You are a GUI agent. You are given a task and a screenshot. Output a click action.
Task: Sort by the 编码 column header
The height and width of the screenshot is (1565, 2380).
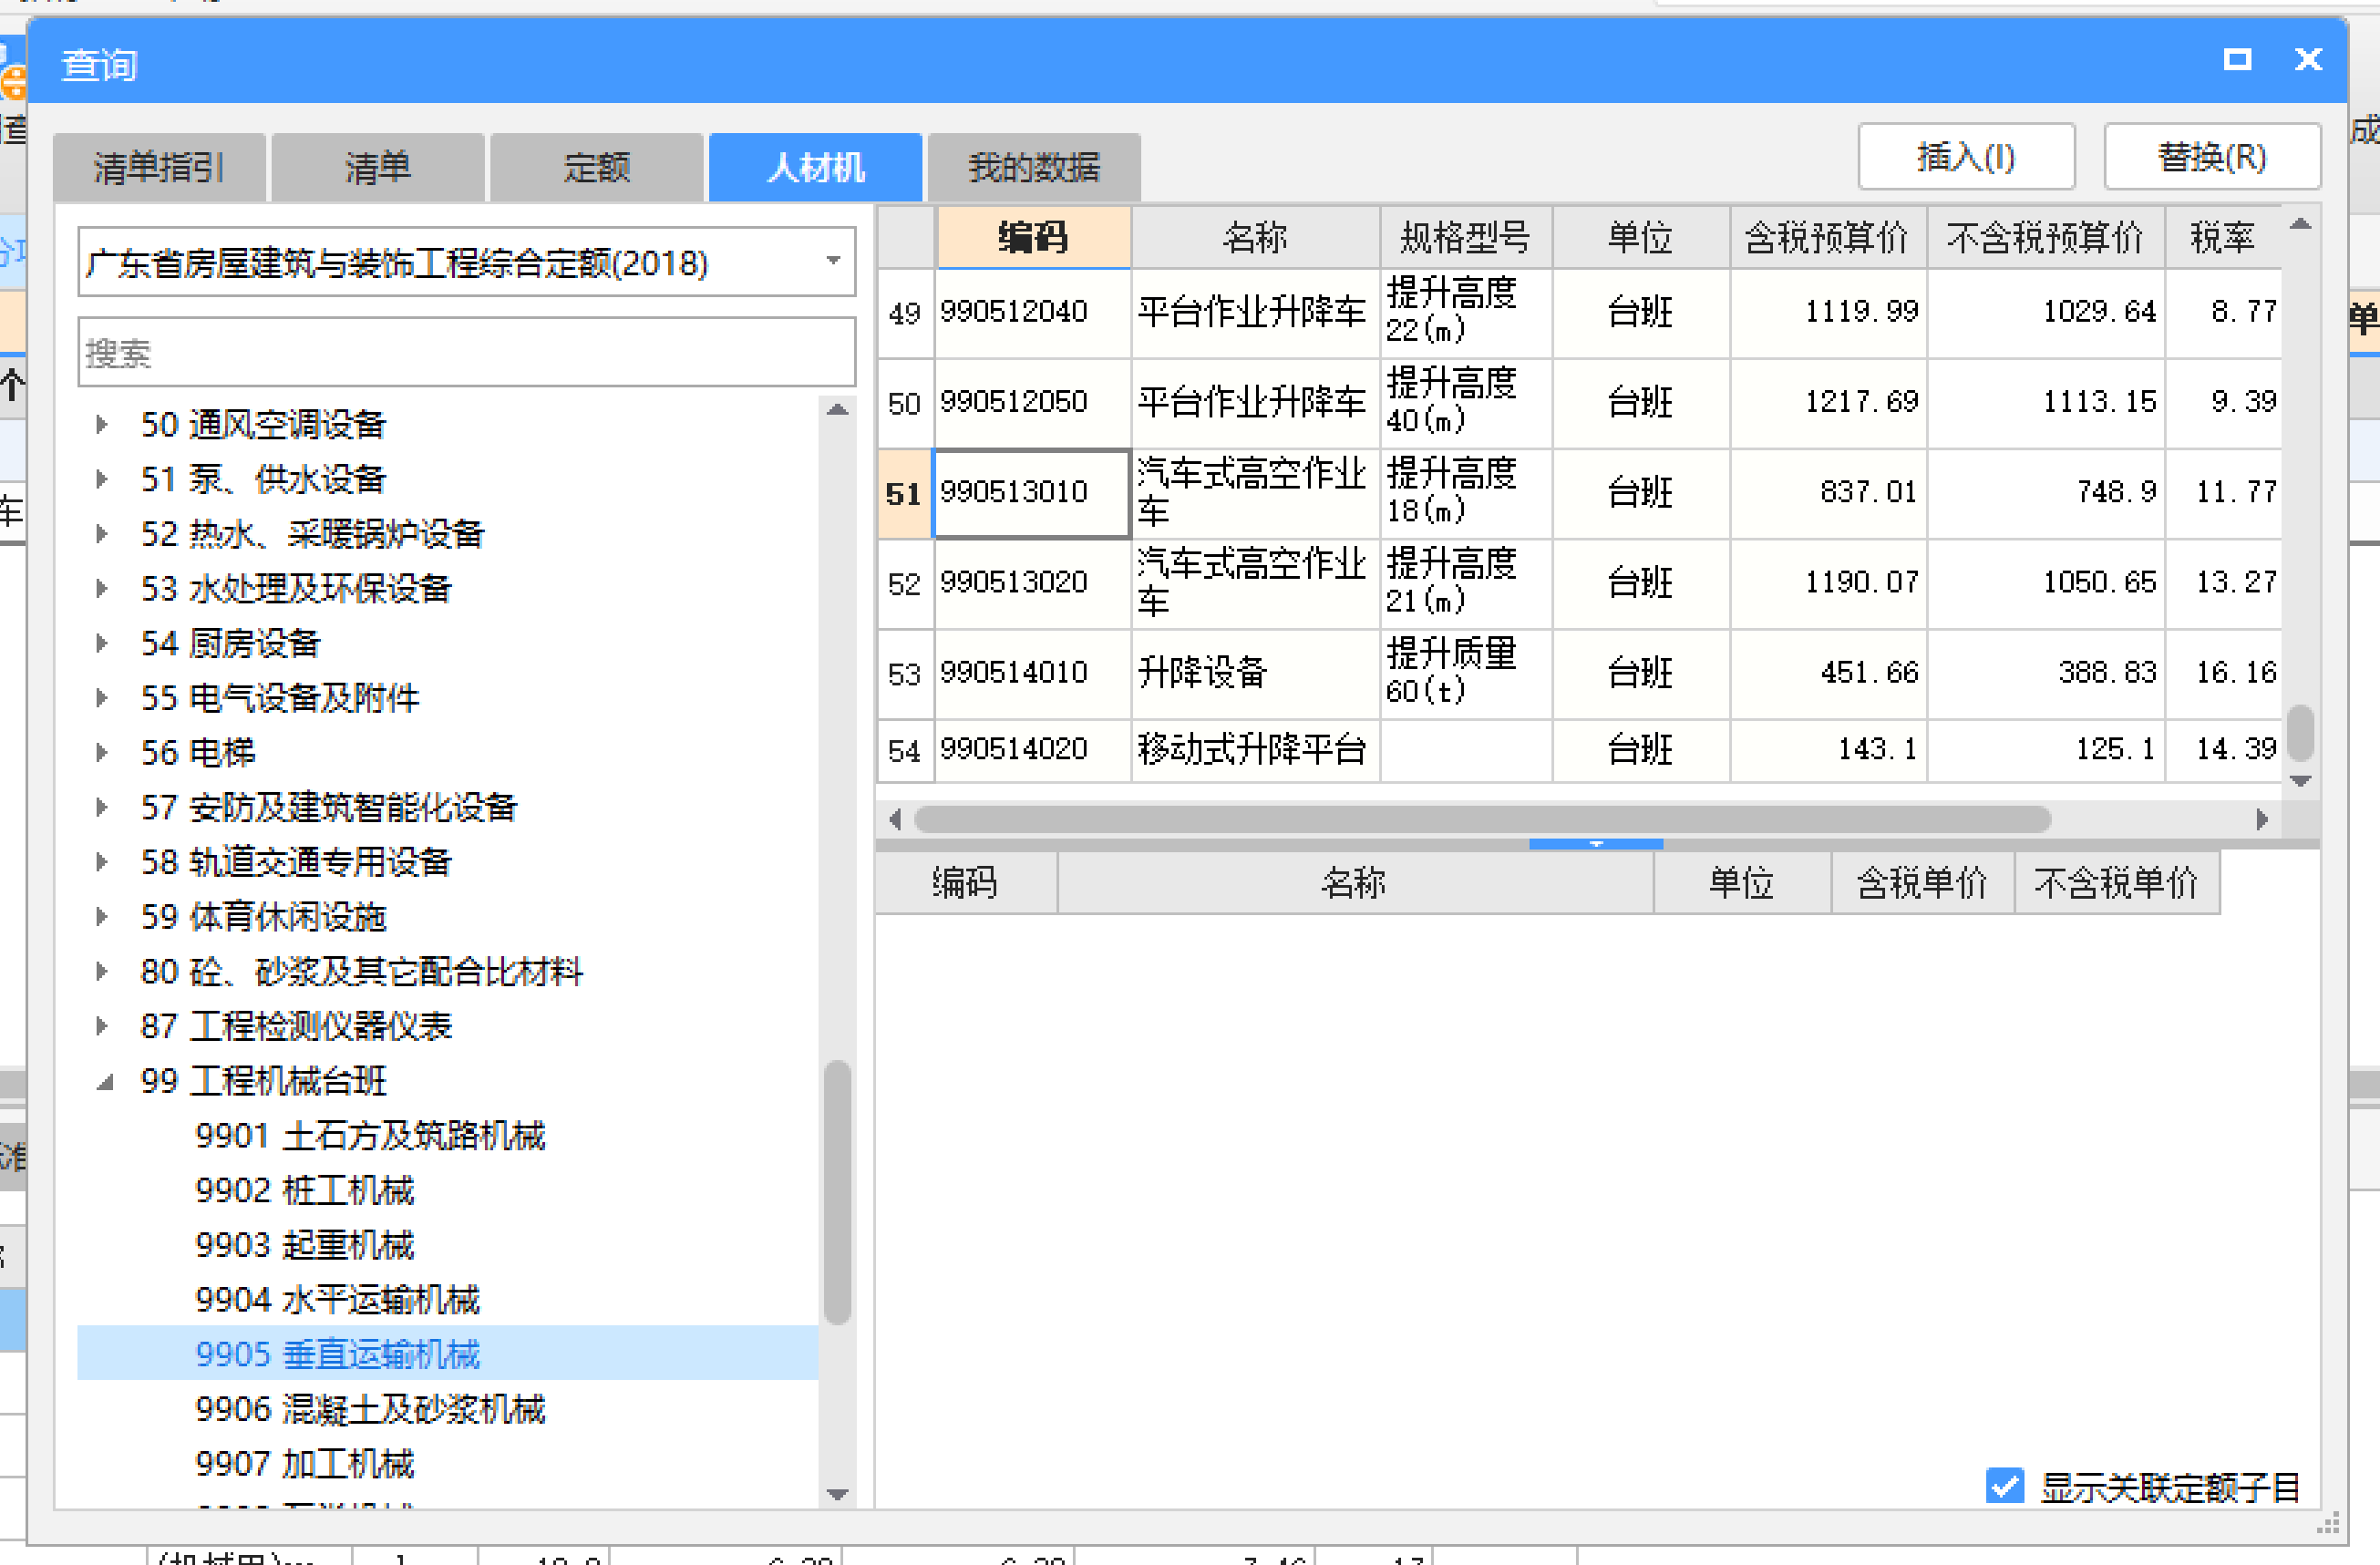(1033, 238)
